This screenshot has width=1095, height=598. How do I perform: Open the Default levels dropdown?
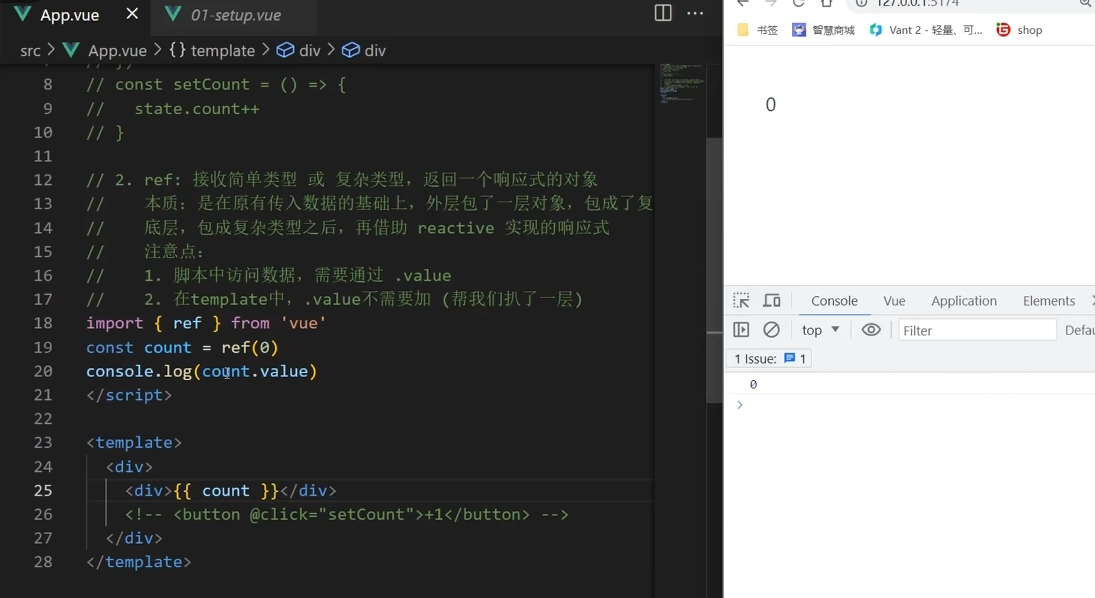[x=1079, y=330]
